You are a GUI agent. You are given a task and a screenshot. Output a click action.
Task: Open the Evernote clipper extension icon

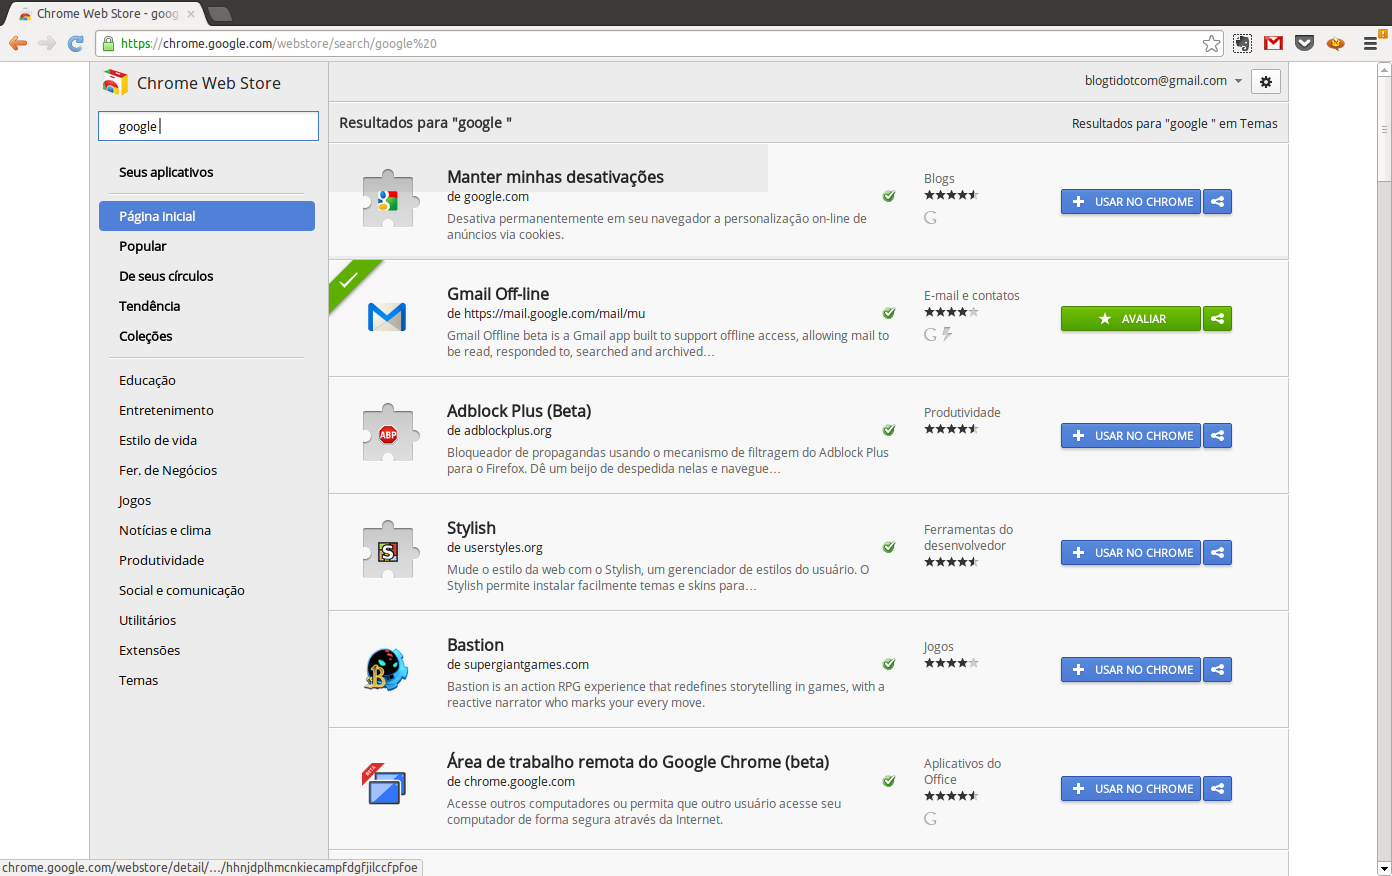1242,43
